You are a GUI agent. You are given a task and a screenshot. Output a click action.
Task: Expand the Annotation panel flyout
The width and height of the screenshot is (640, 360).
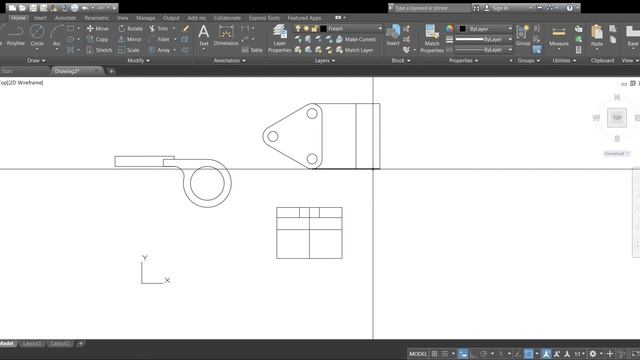pos(230,60)
